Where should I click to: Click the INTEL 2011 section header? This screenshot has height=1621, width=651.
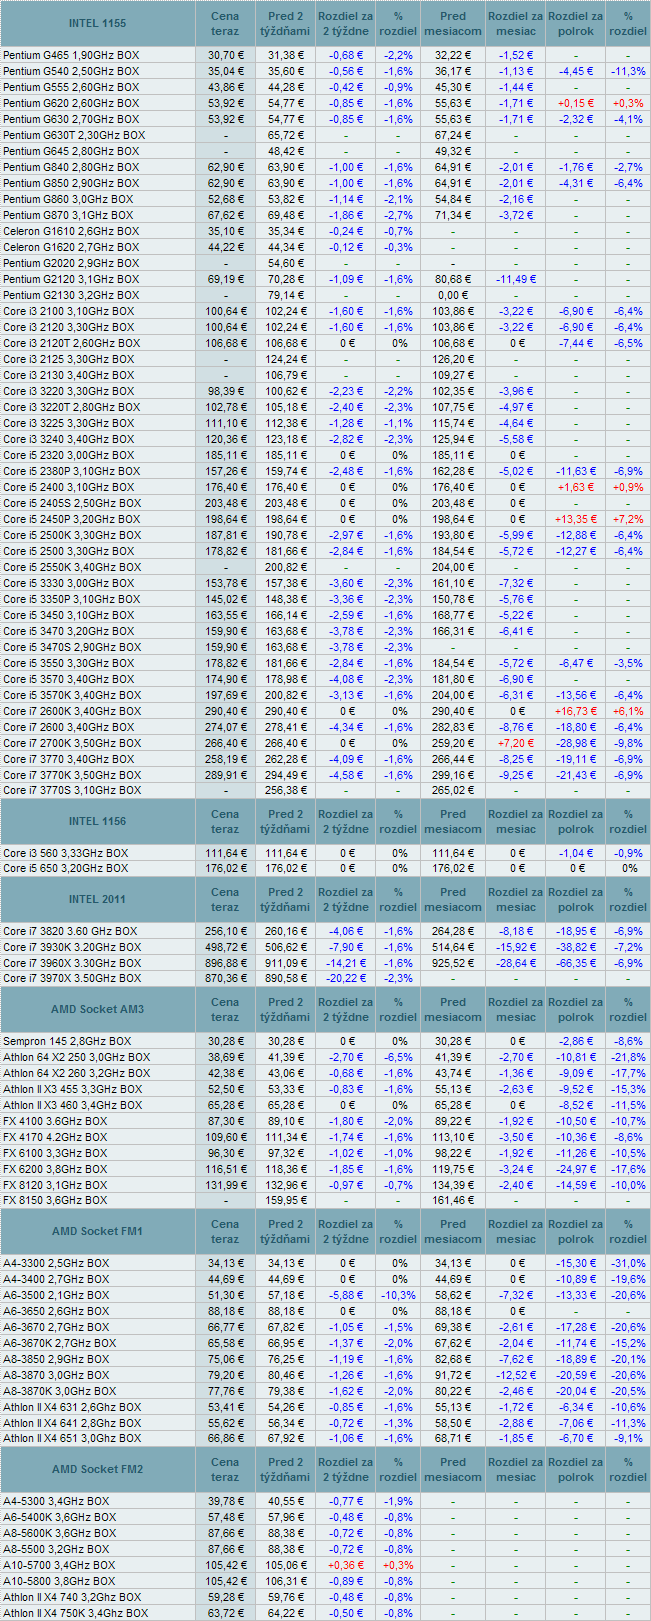pos(97,899)
